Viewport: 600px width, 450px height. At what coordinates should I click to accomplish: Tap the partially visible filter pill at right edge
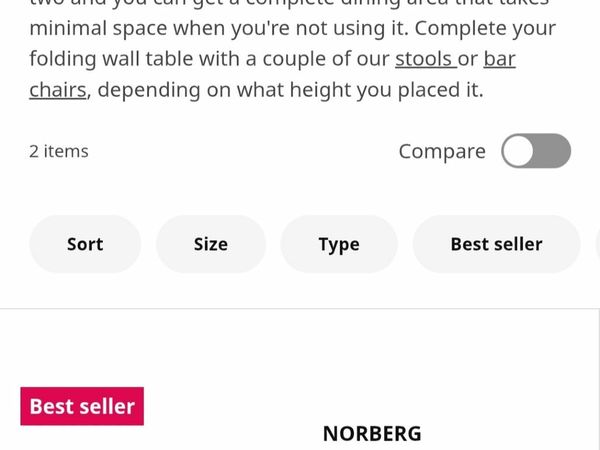pyautogui.click(x=597, y=244)
